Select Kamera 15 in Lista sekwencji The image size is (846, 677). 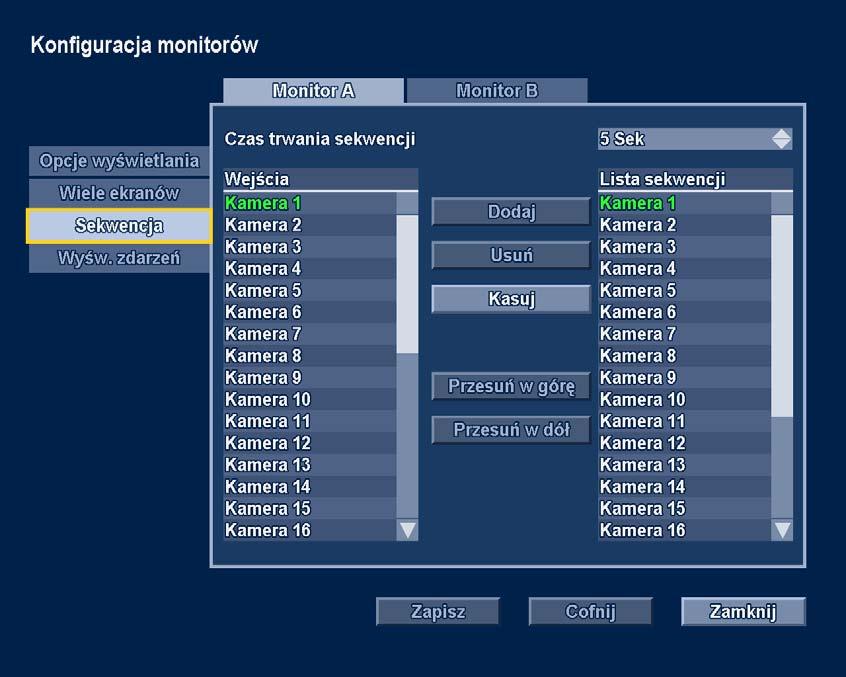(685, 509)
